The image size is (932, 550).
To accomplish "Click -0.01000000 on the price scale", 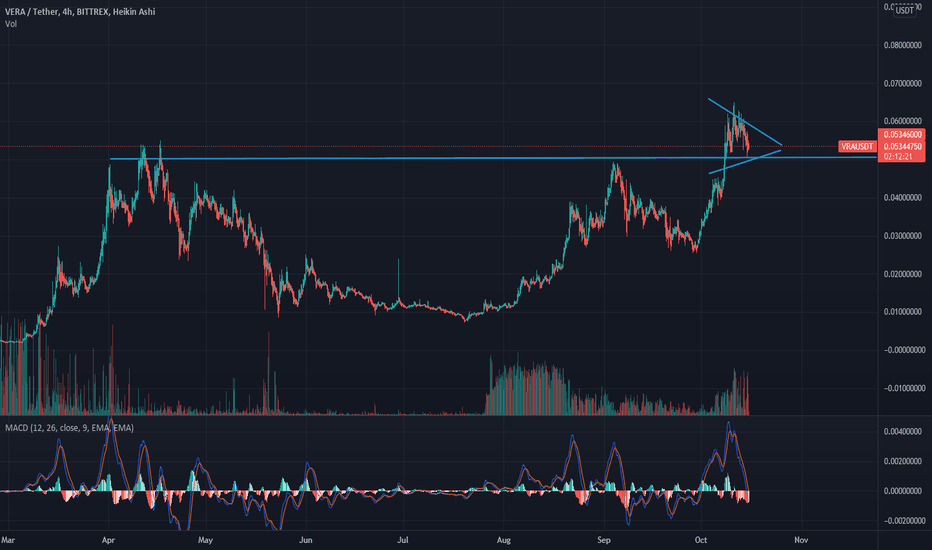I will pyautogui.click(x=904, y=388).
